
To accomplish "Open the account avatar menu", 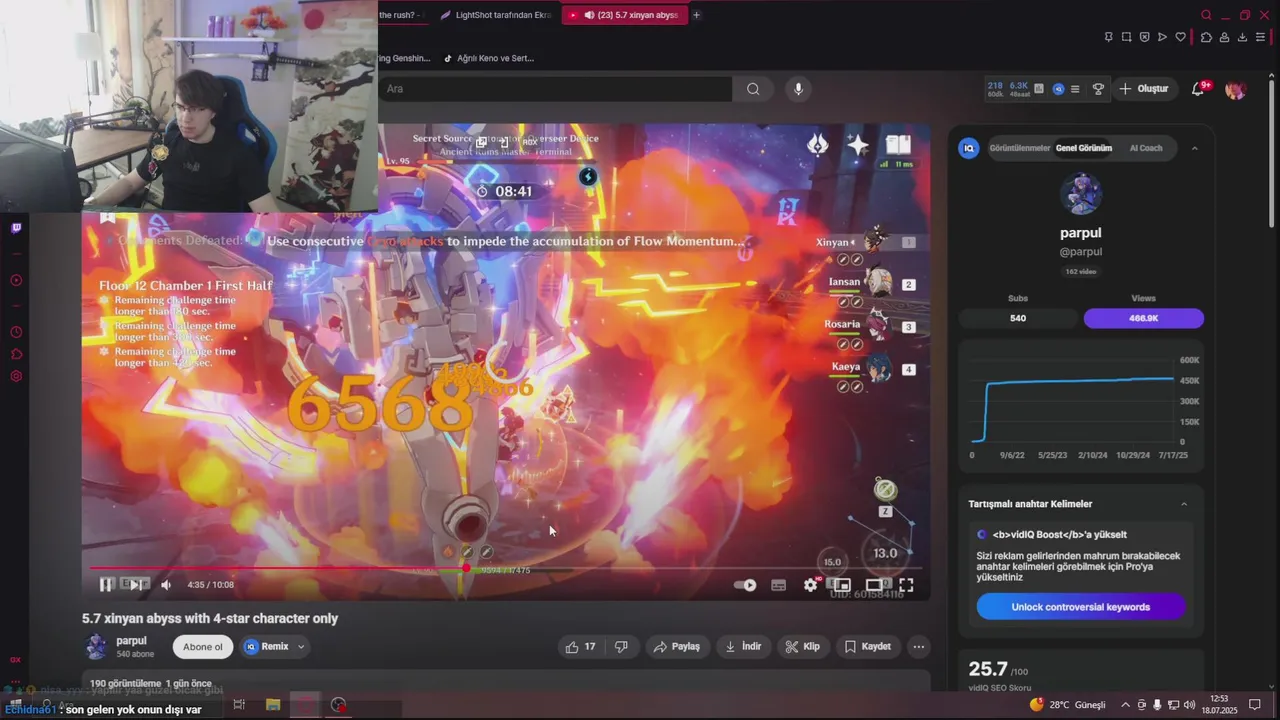I will pos(1235,89).
